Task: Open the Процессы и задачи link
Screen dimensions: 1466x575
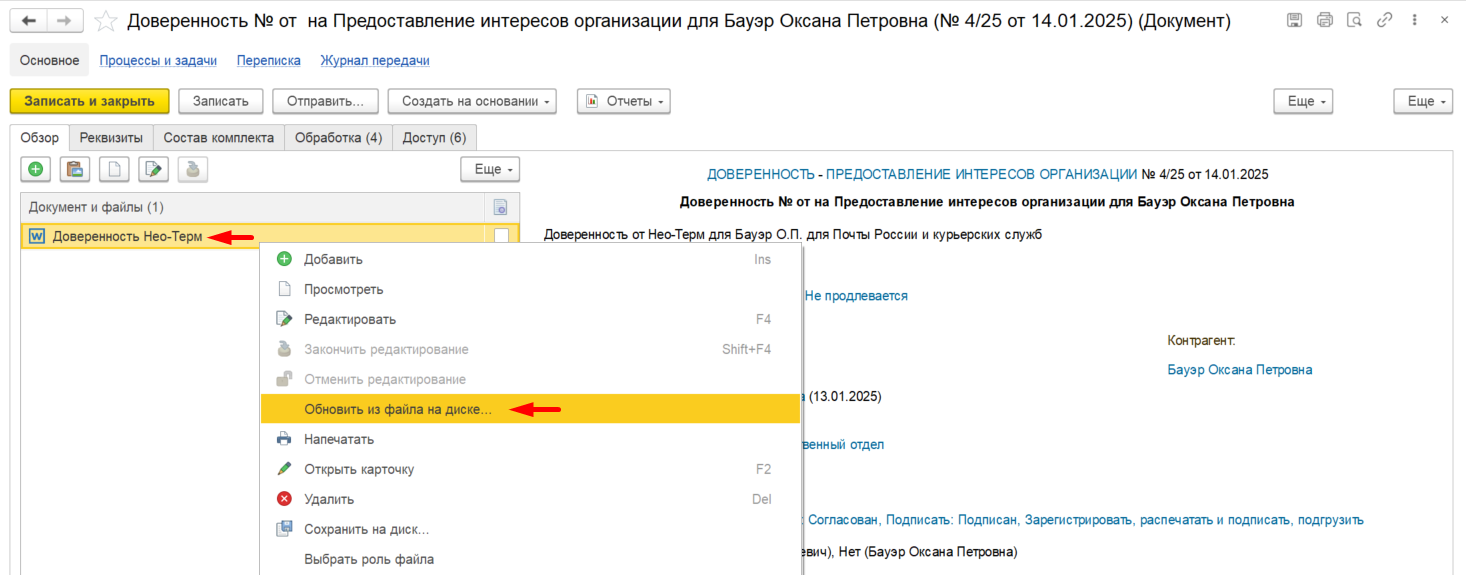Action: coord(158,60)
